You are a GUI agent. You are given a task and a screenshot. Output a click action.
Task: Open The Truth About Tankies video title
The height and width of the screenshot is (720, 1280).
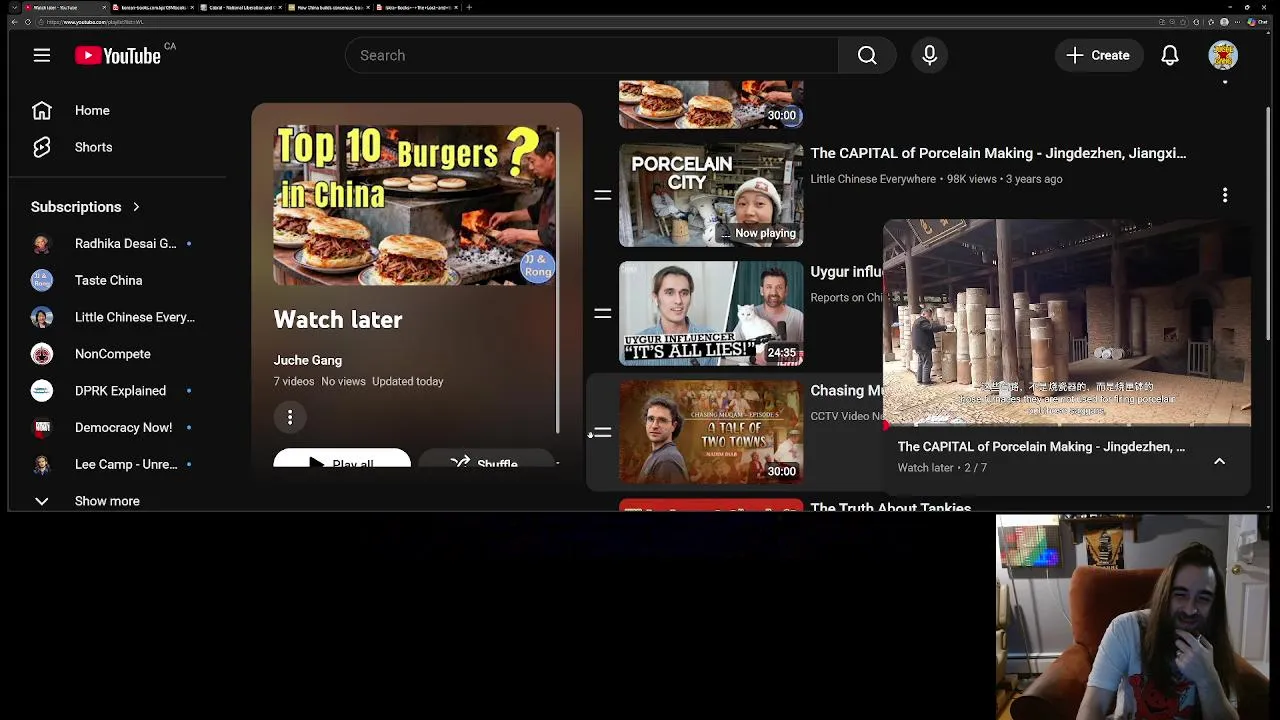[x=891, y=507]
